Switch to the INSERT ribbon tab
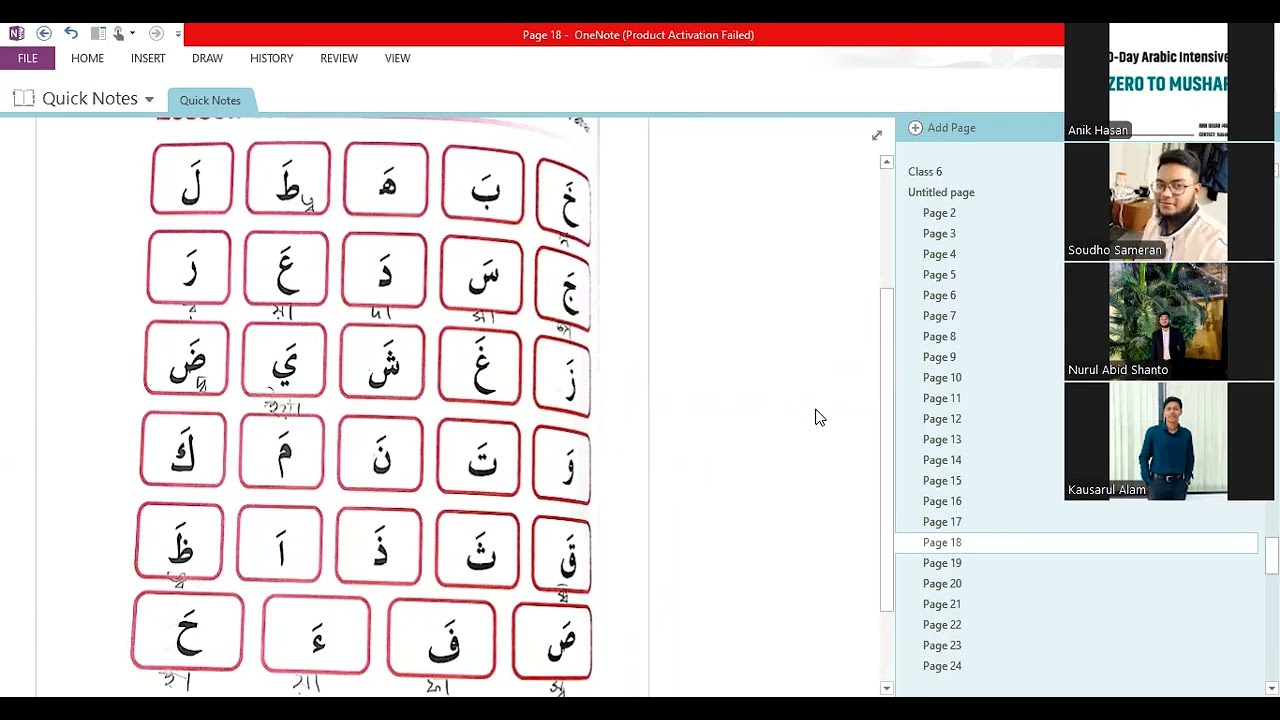This screenshot has height=720, width=1280. point(148,58)
